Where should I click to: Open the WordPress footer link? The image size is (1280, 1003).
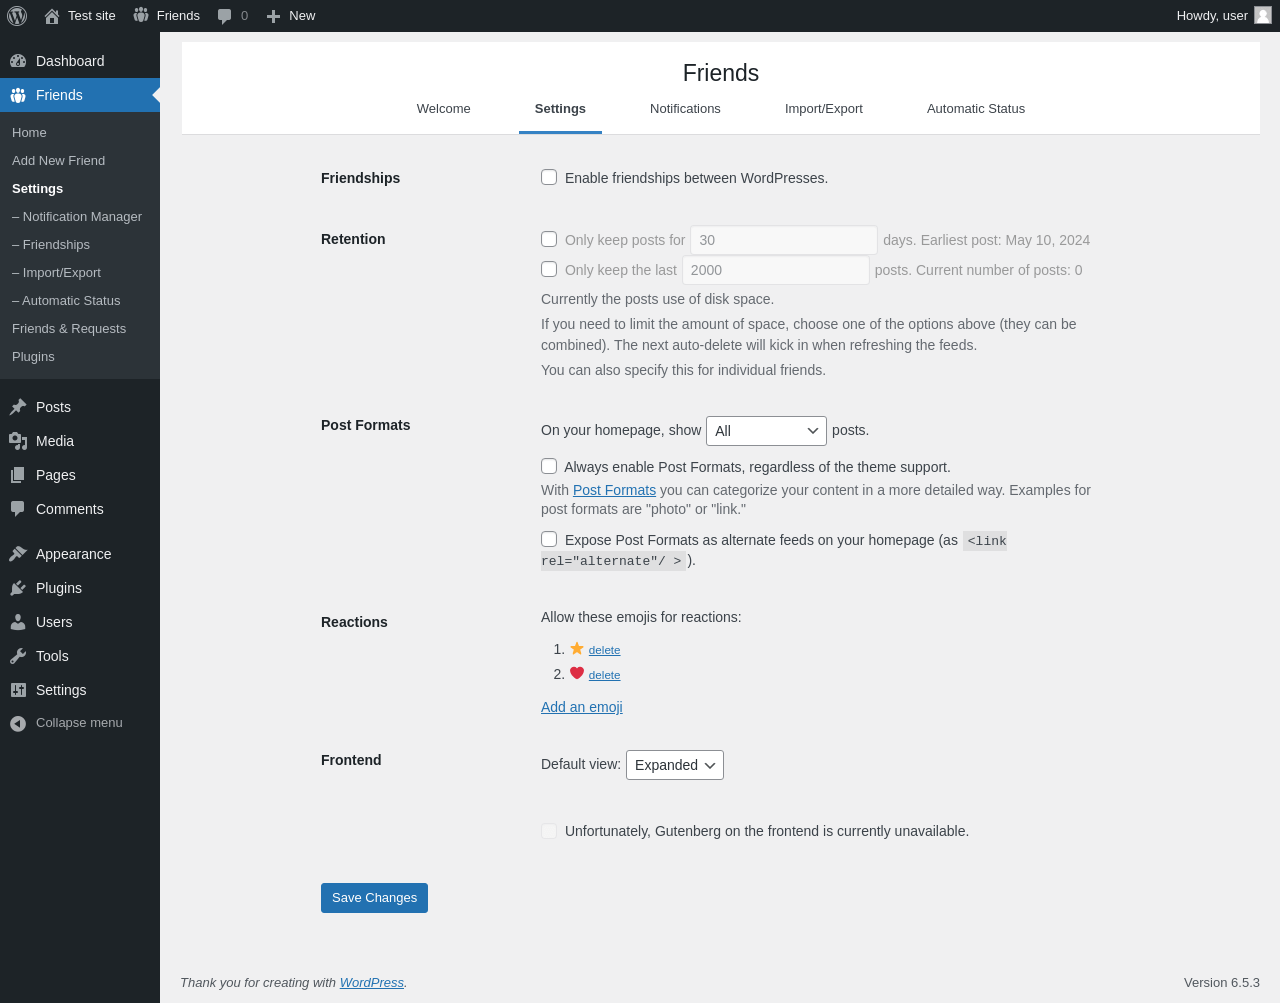371,983
